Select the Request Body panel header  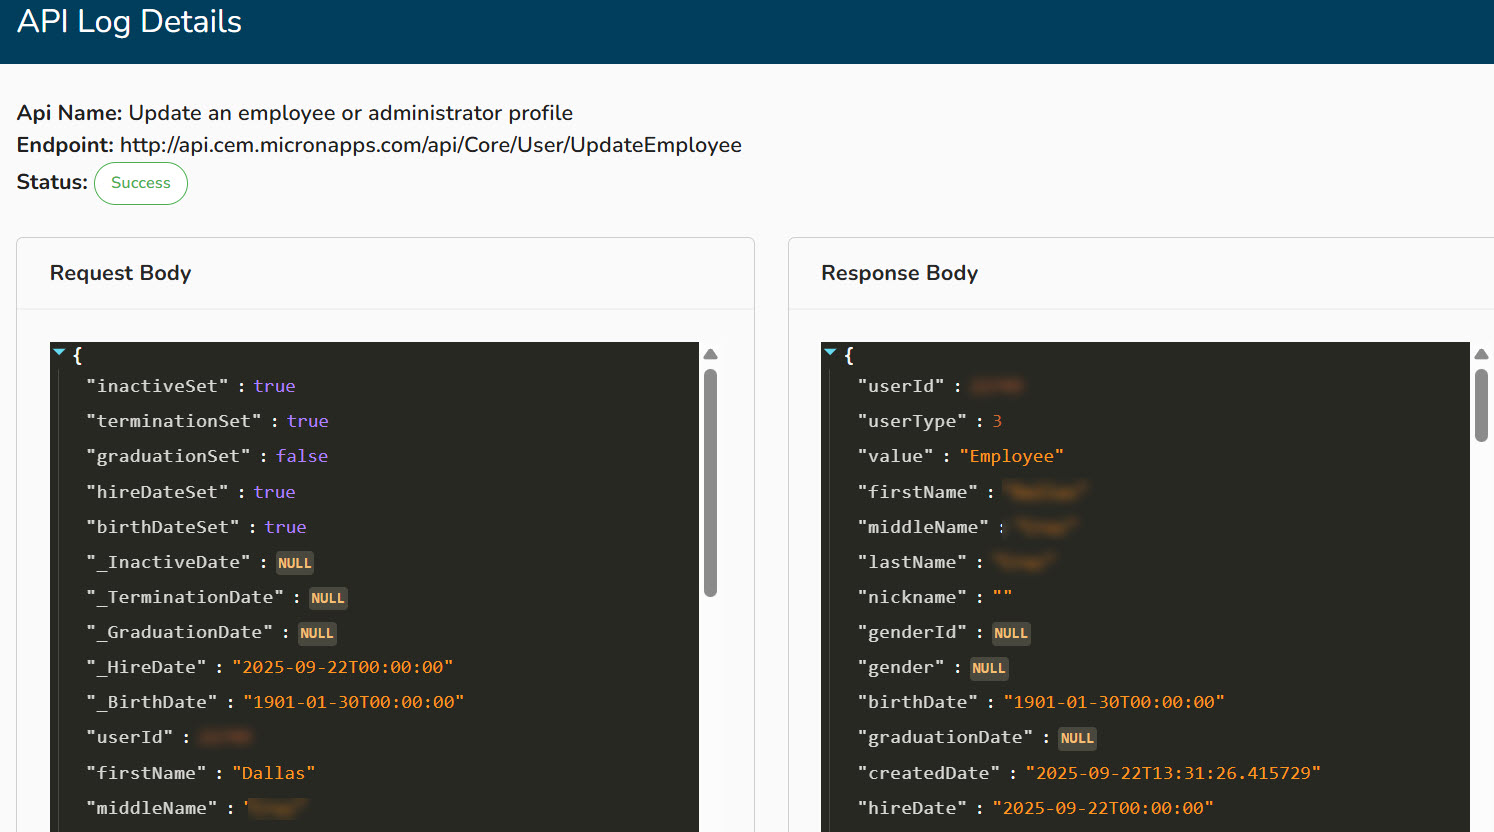120,272
